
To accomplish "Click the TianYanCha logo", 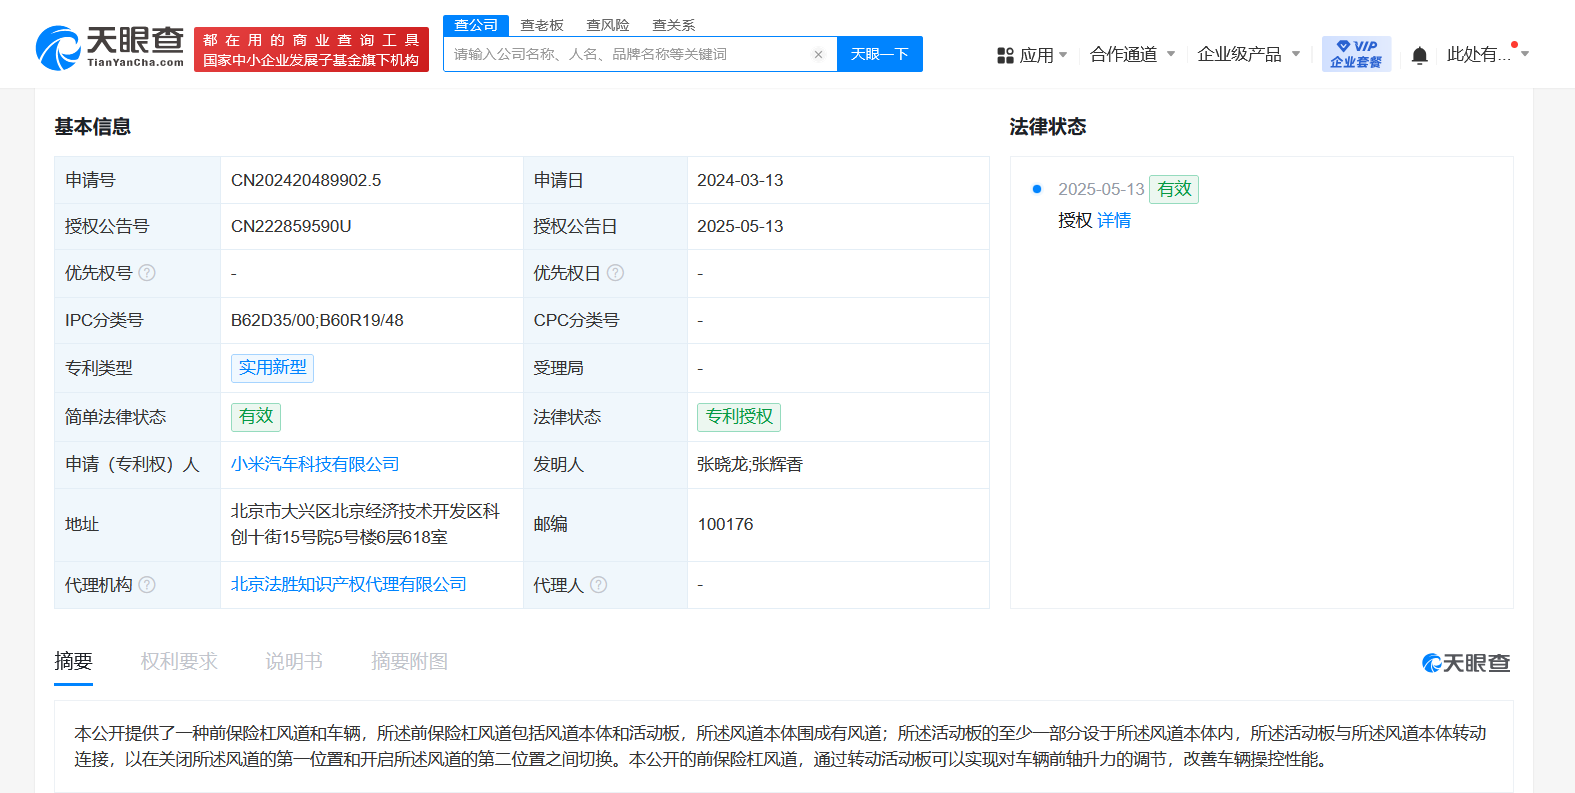I will 110,48.
